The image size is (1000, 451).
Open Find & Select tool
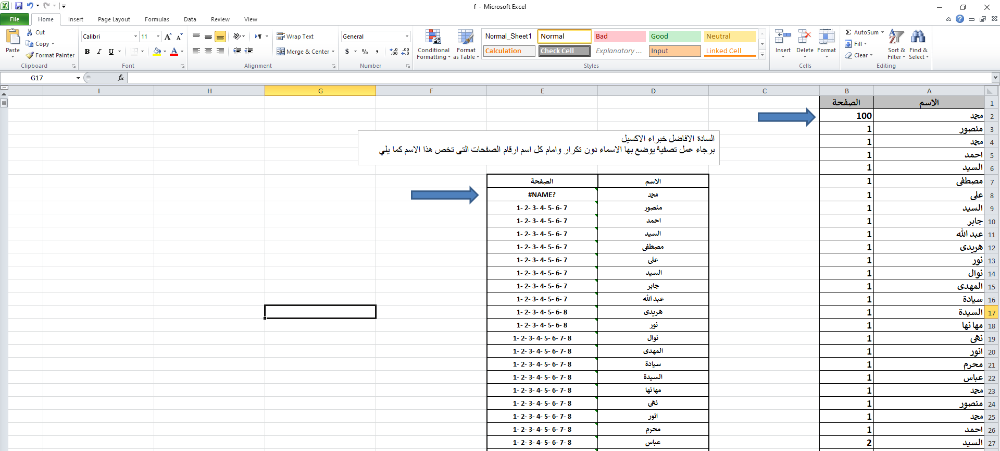point(918,43)
